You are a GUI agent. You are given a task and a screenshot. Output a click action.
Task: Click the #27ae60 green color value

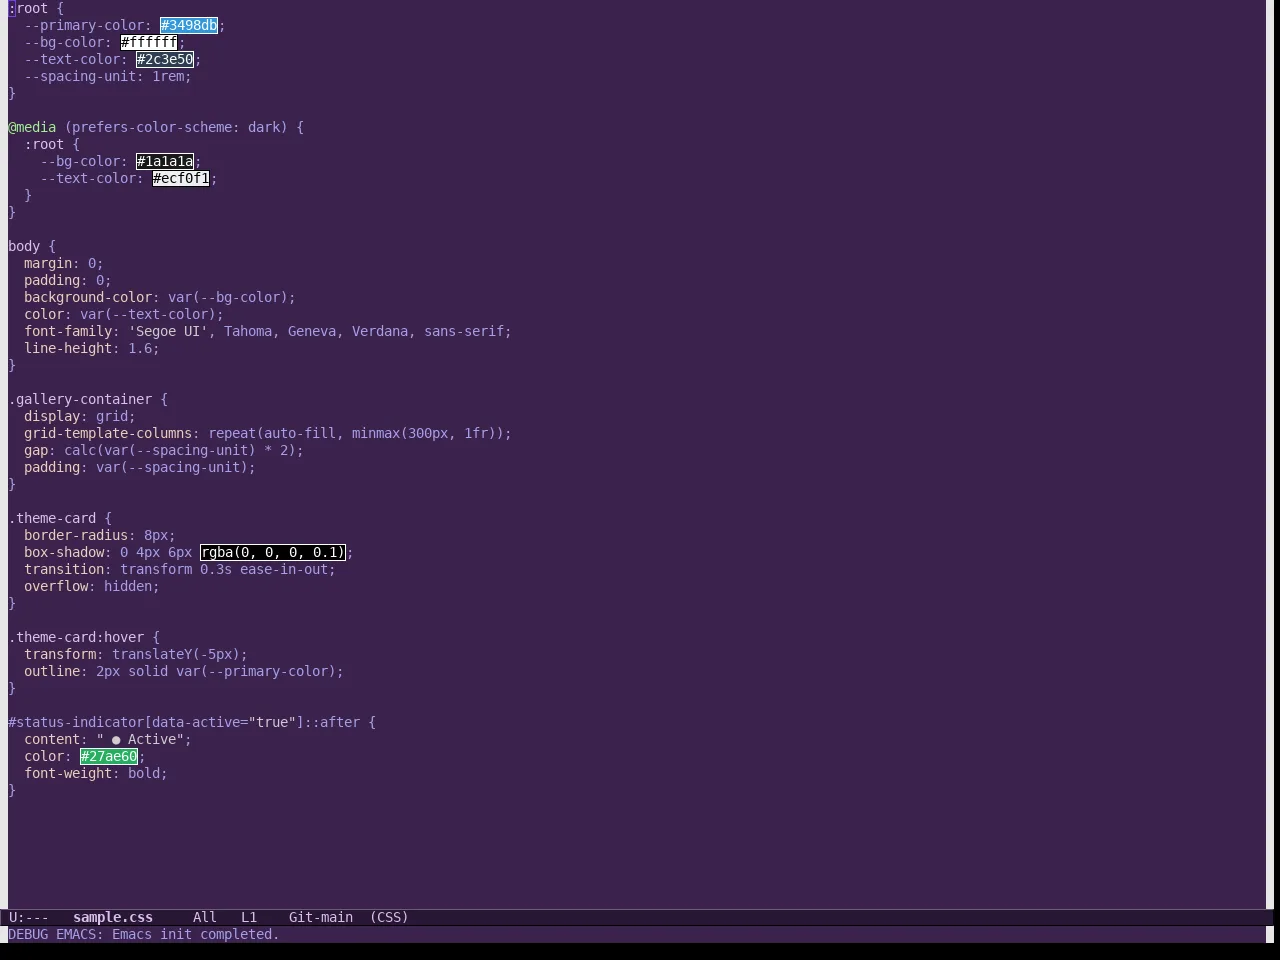point(109,756)
